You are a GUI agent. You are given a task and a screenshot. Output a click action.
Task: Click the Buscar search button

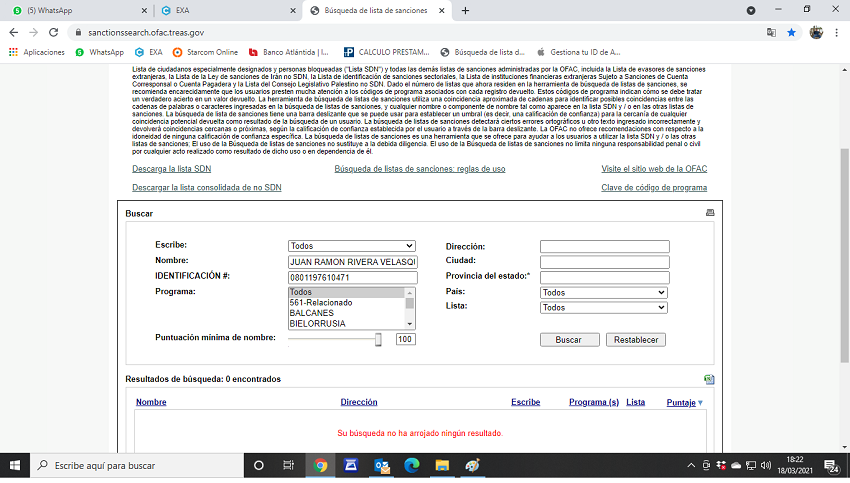tap(568, 340)
